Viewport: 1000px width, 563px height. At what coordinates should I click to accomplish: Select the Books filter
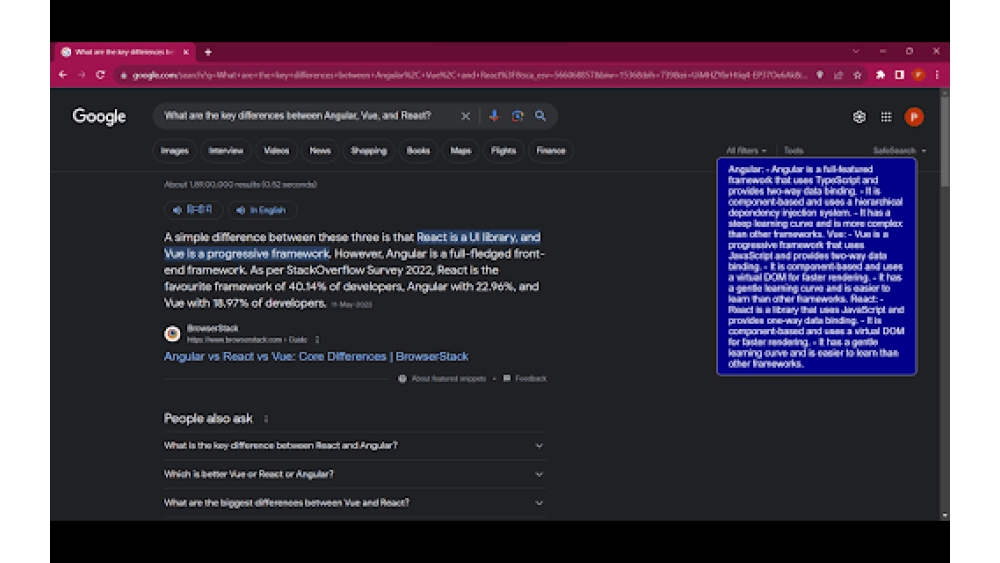[418, 151]
